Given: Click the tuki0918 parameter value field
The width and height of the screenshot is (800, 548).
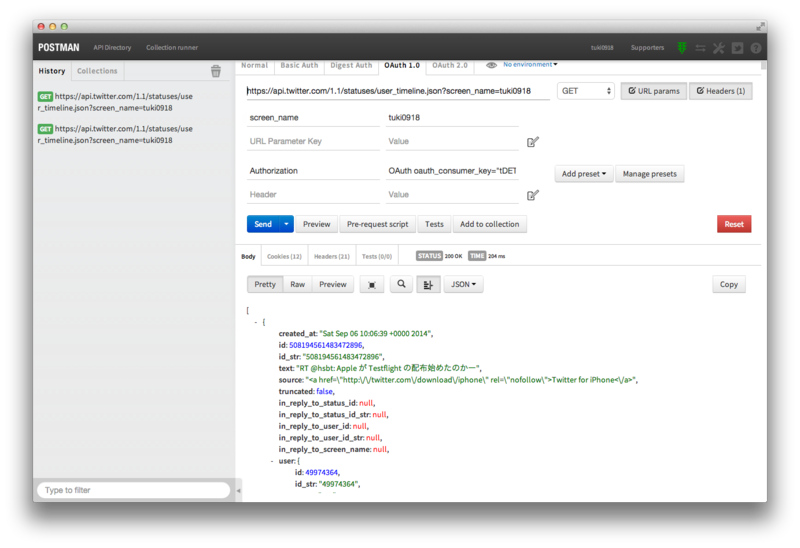Looking at the screenshot, I should [452, 118].
